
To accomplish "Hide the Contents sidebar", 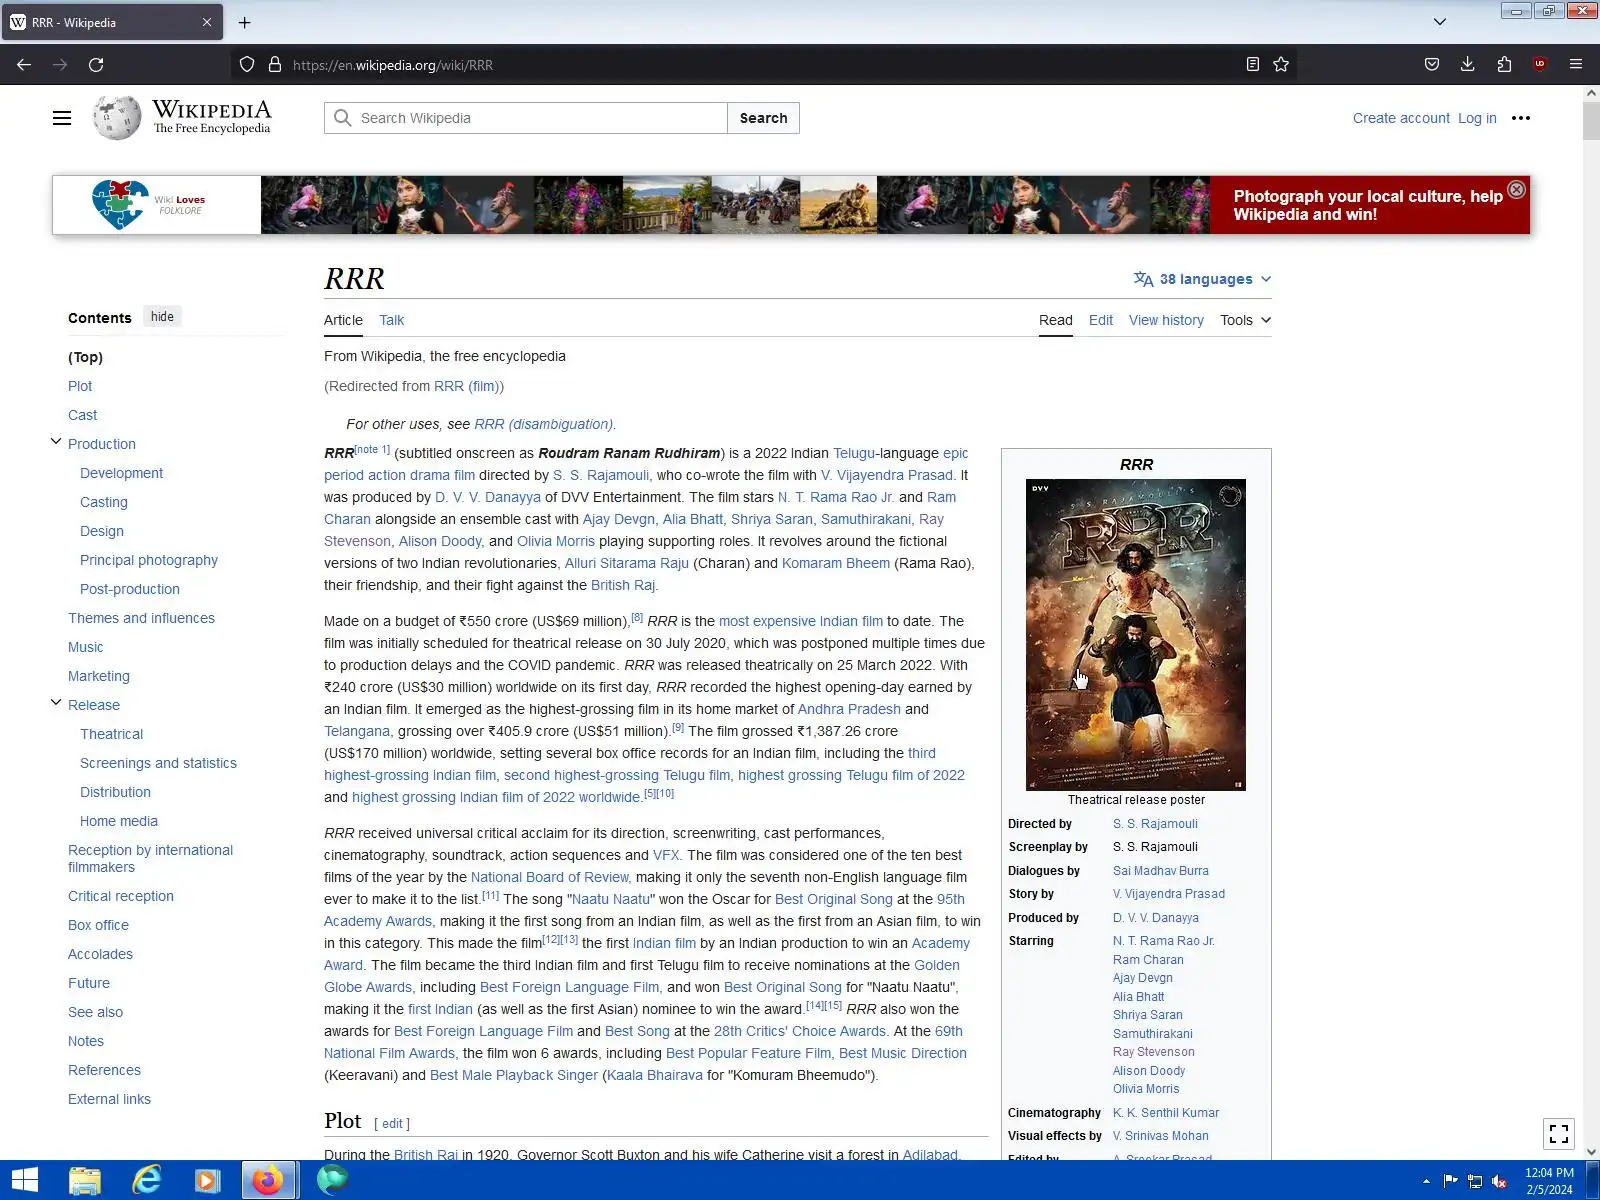I will coord(162,317).
